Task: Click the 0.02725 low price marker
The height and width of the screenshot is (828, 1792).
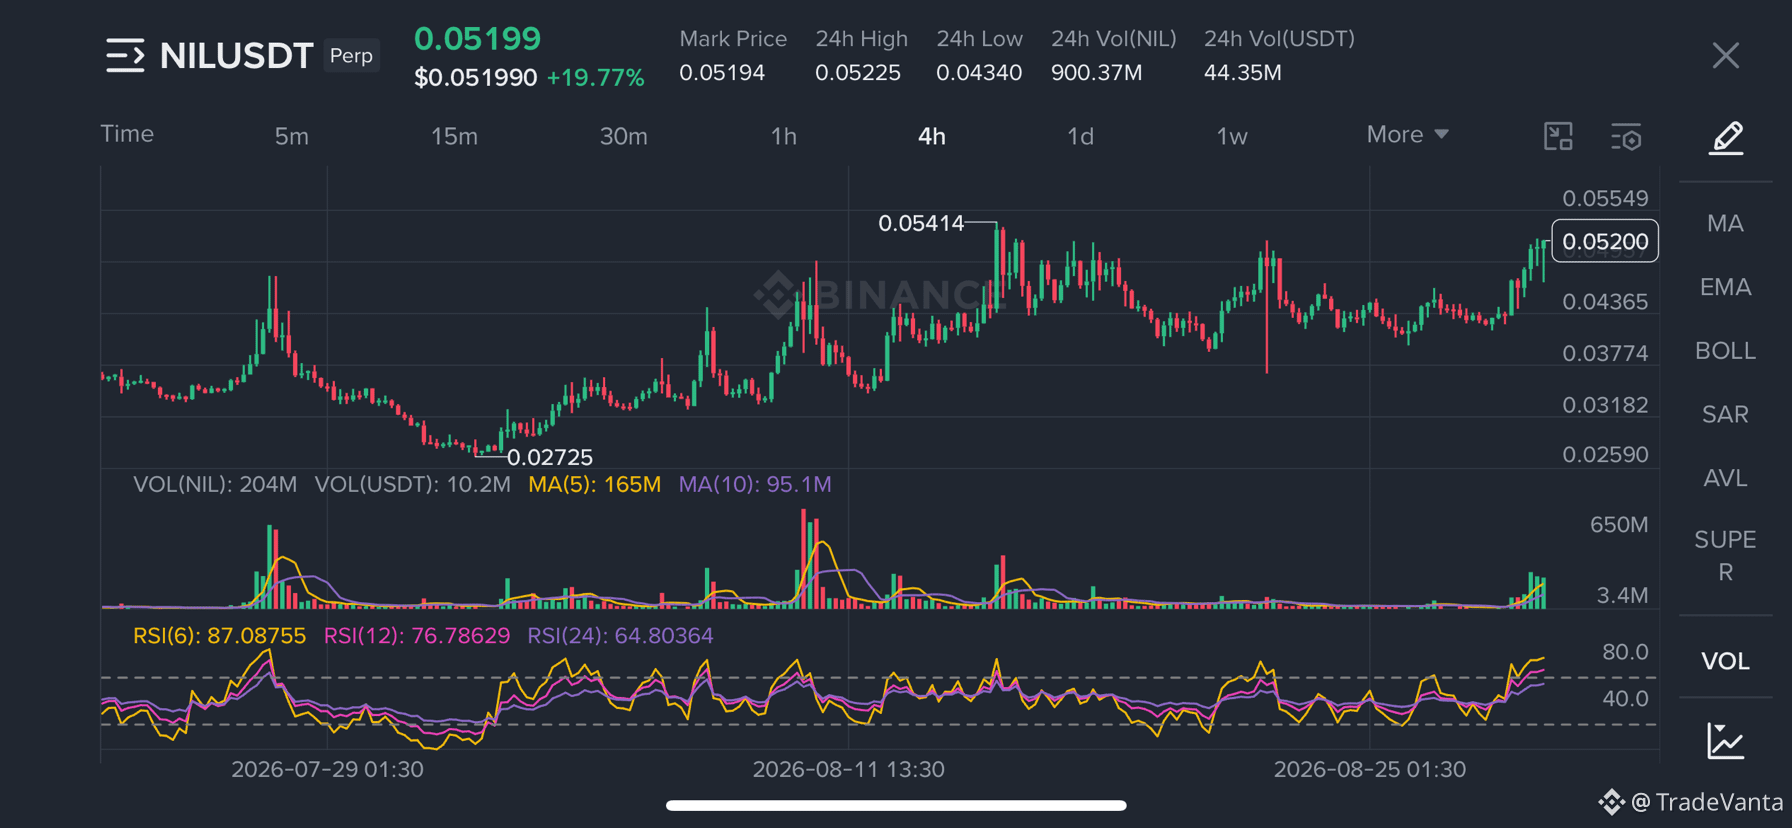Action: point(550,457)
